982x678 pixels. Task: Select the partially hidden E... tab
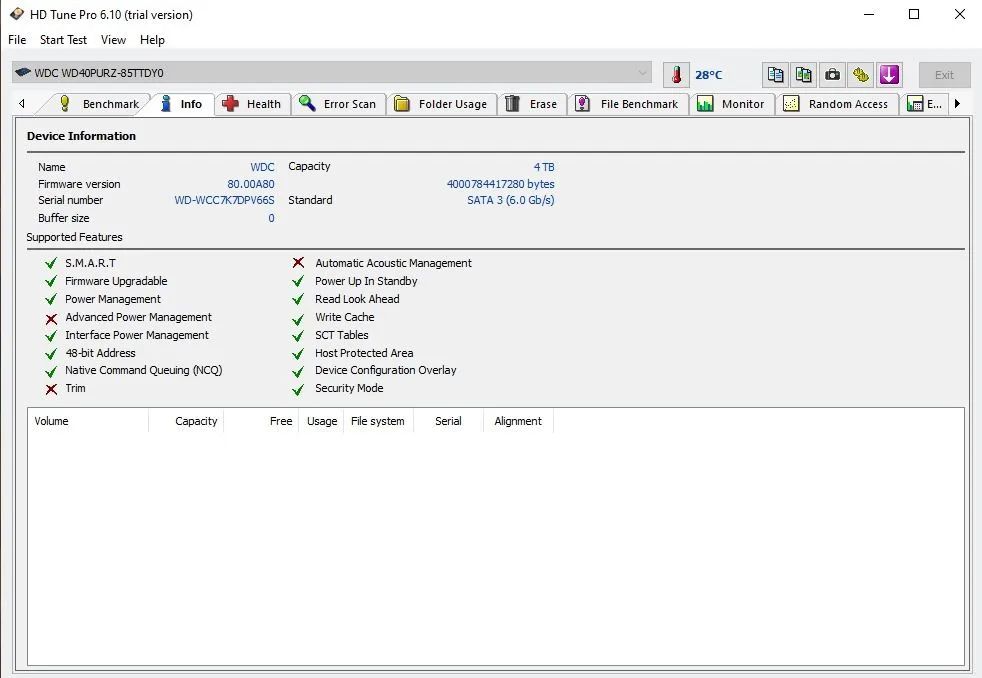pos(924,104)
